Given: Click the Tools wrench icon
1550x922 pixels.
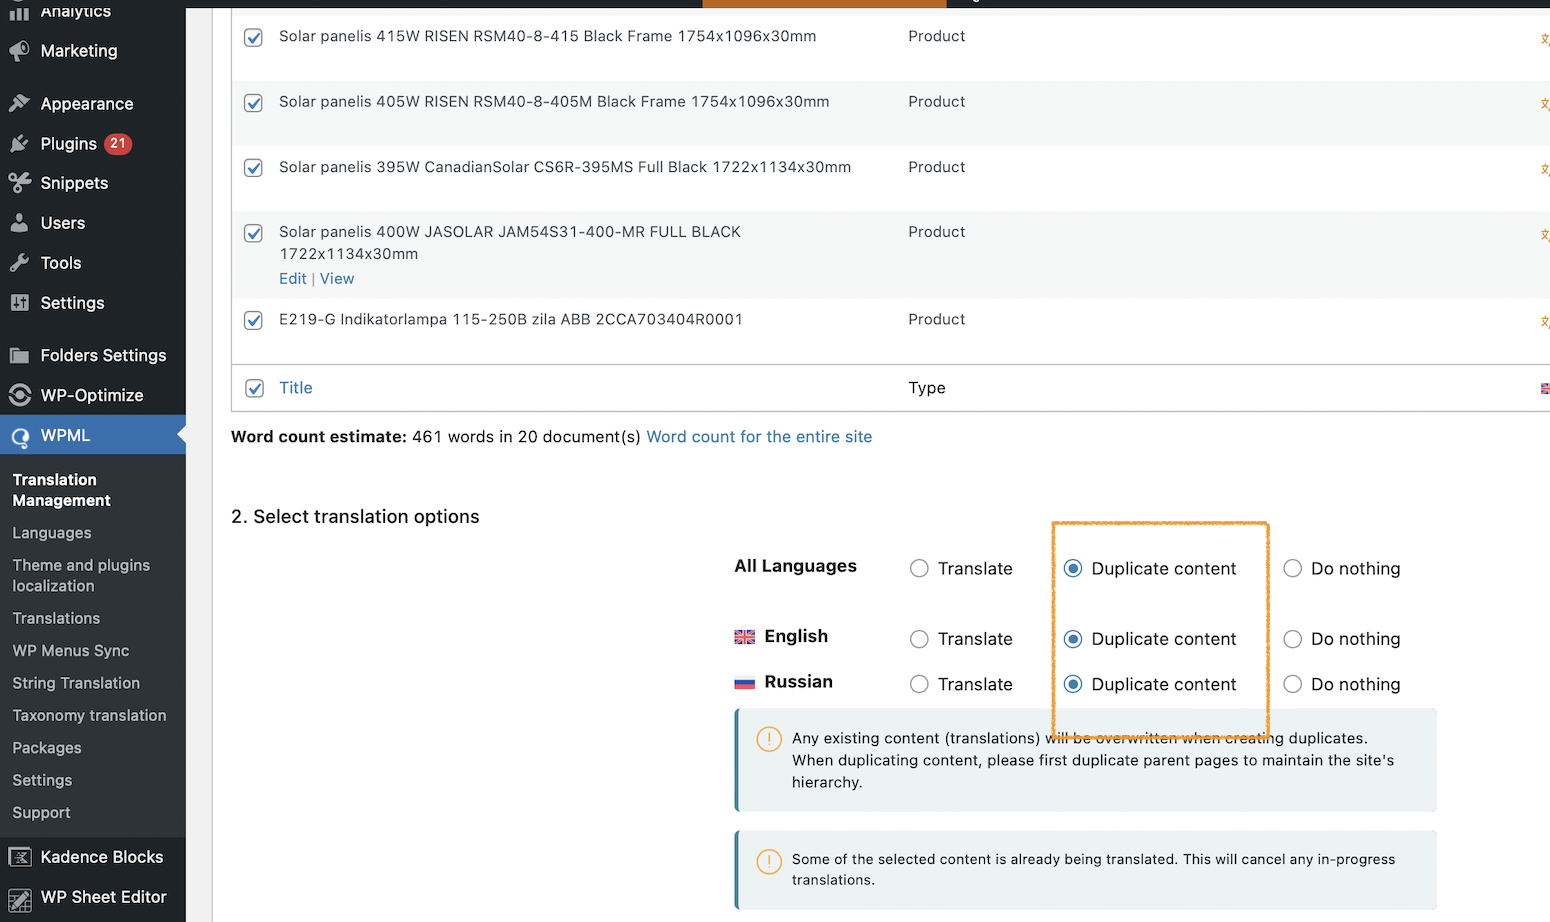Looking at the screenshot, I should [19, 263].
